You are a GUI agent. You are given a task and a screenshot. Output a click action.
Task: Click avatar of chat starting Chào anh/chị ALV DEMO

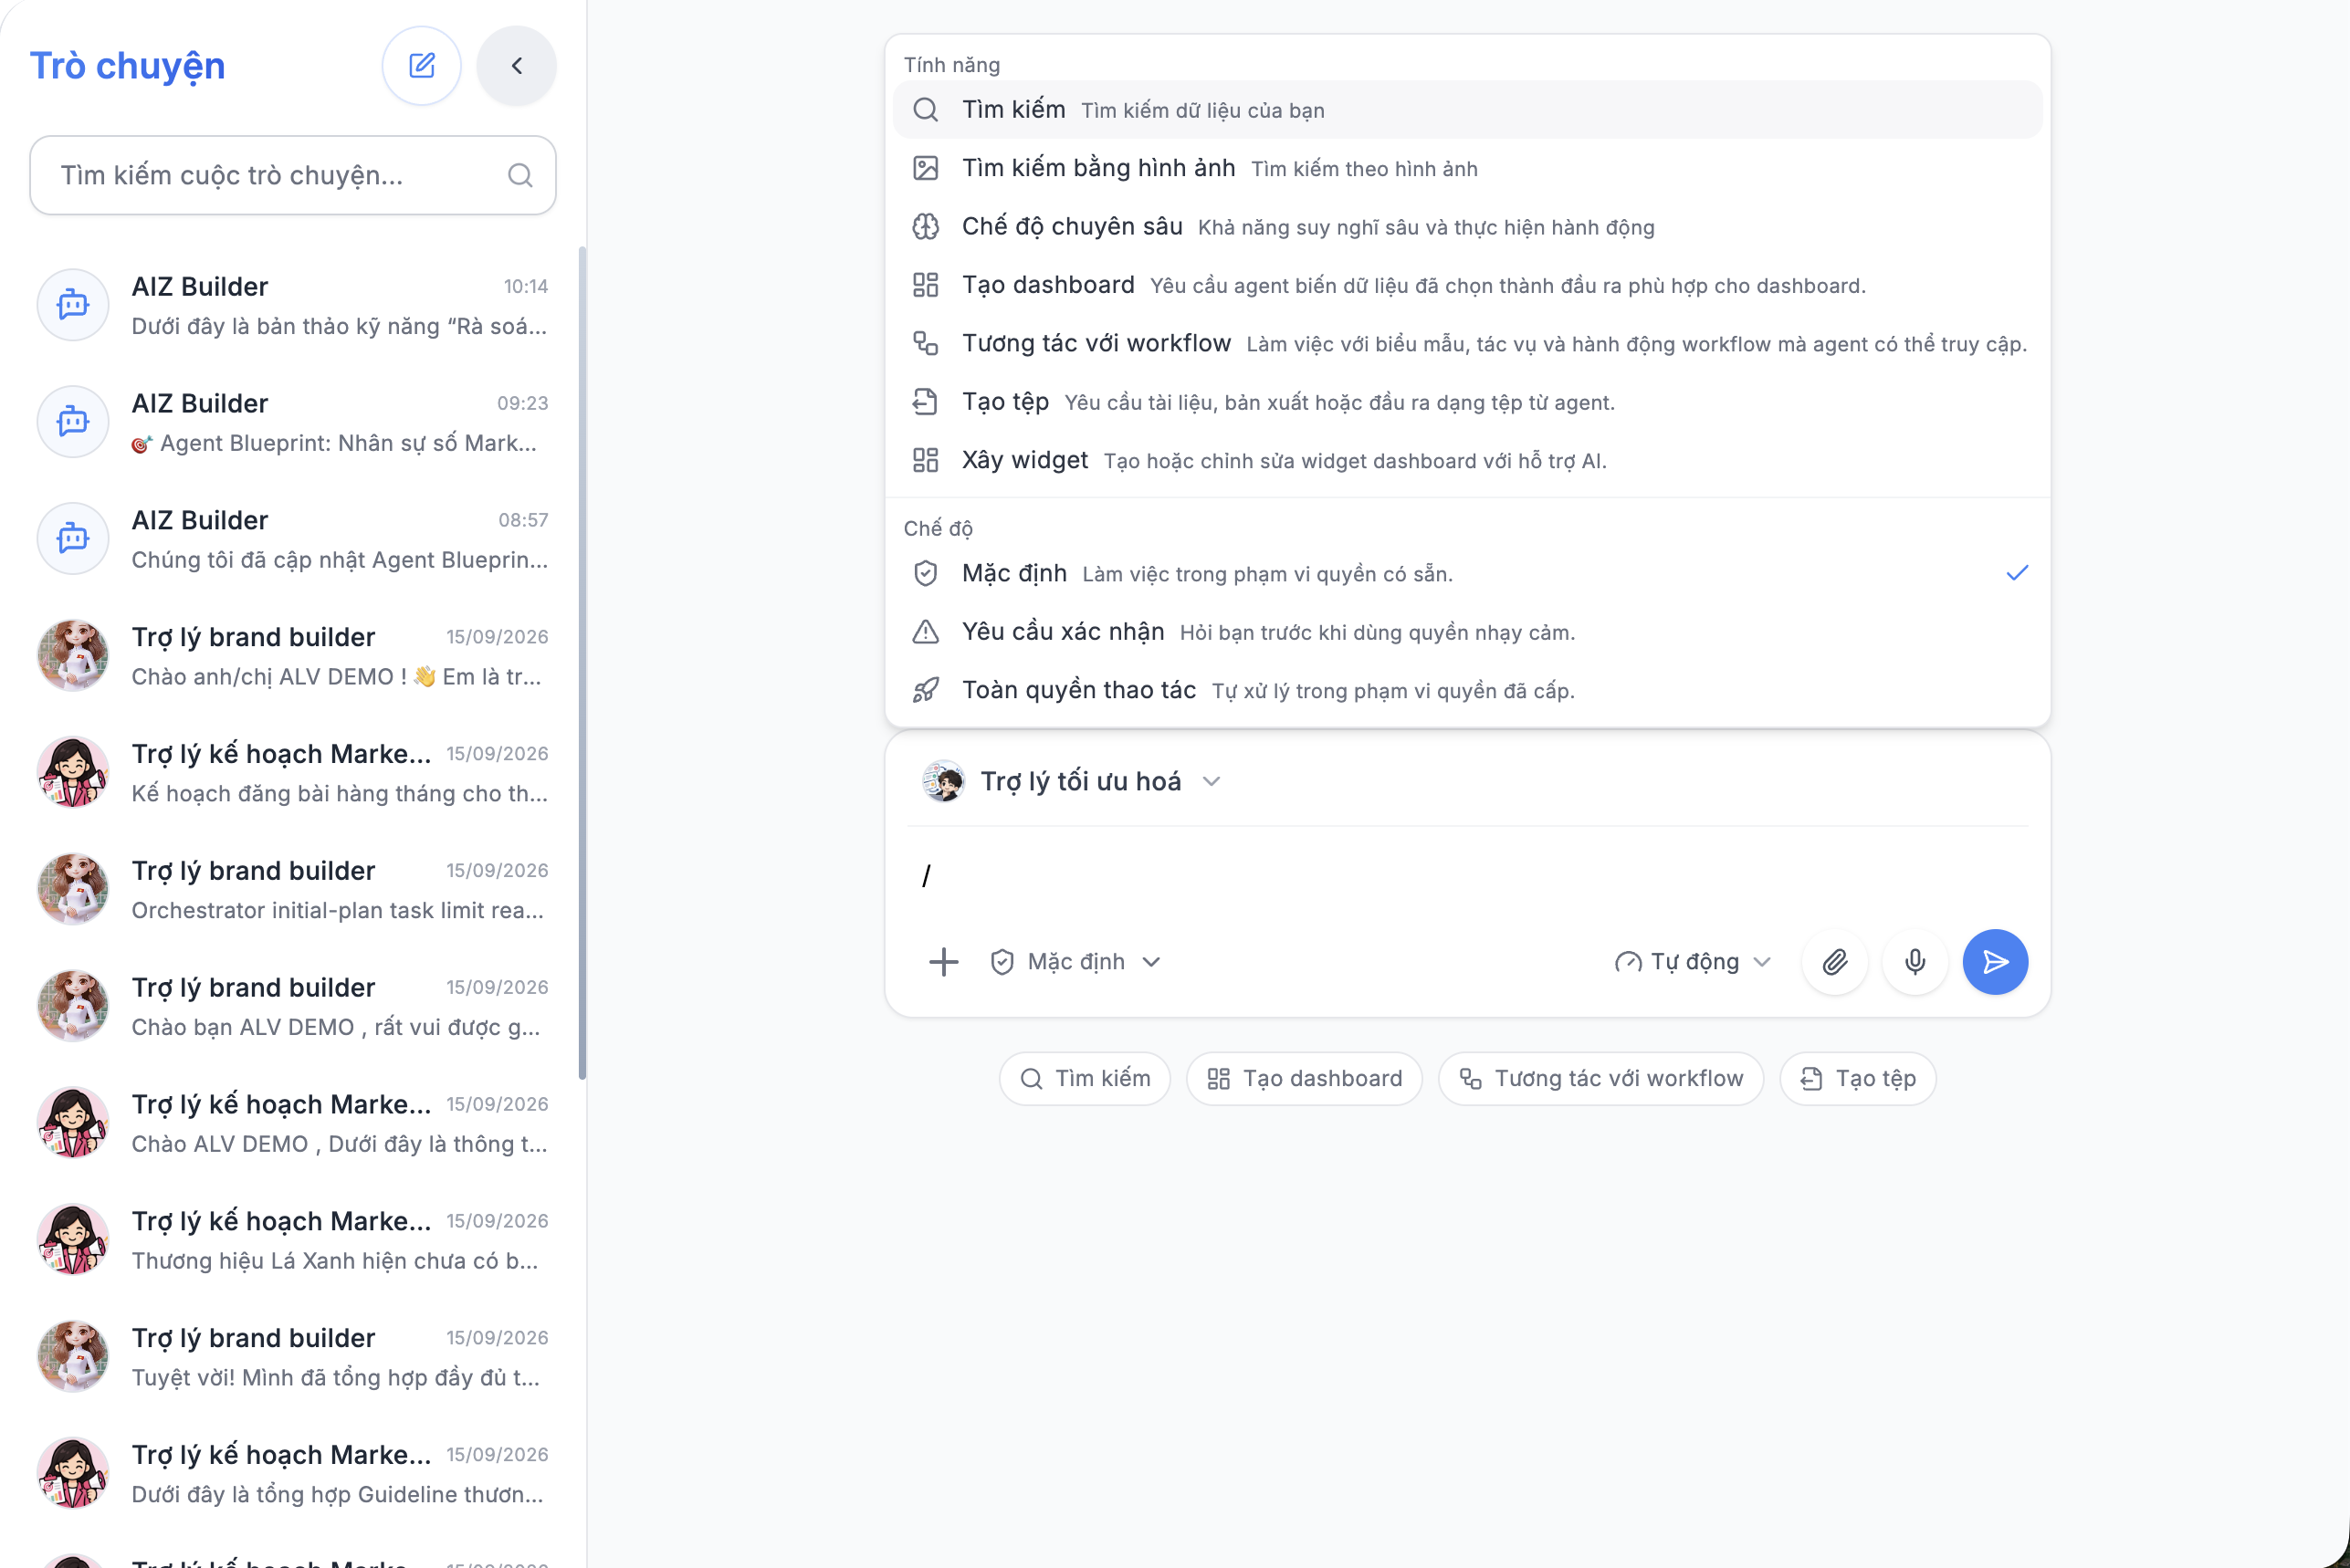[x=73, y=656]
